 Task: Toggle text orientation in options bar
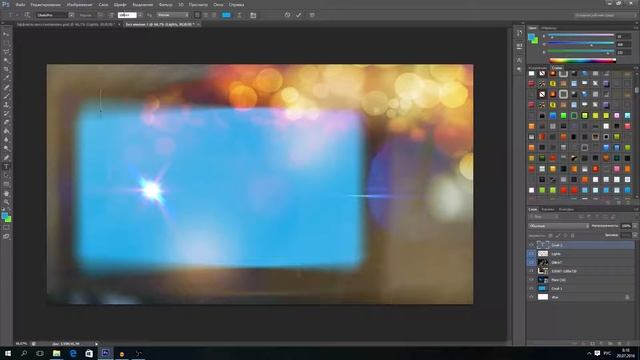[x=27, y=15]
